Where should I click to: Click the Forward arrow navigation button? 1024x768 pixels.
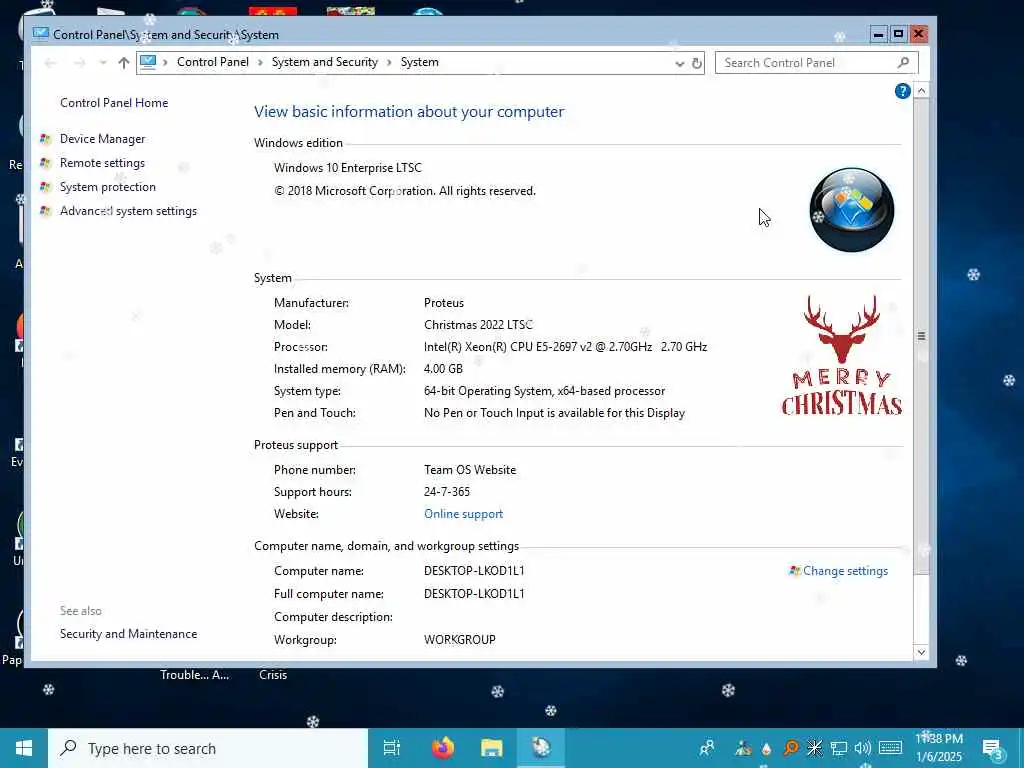[80, 63]
